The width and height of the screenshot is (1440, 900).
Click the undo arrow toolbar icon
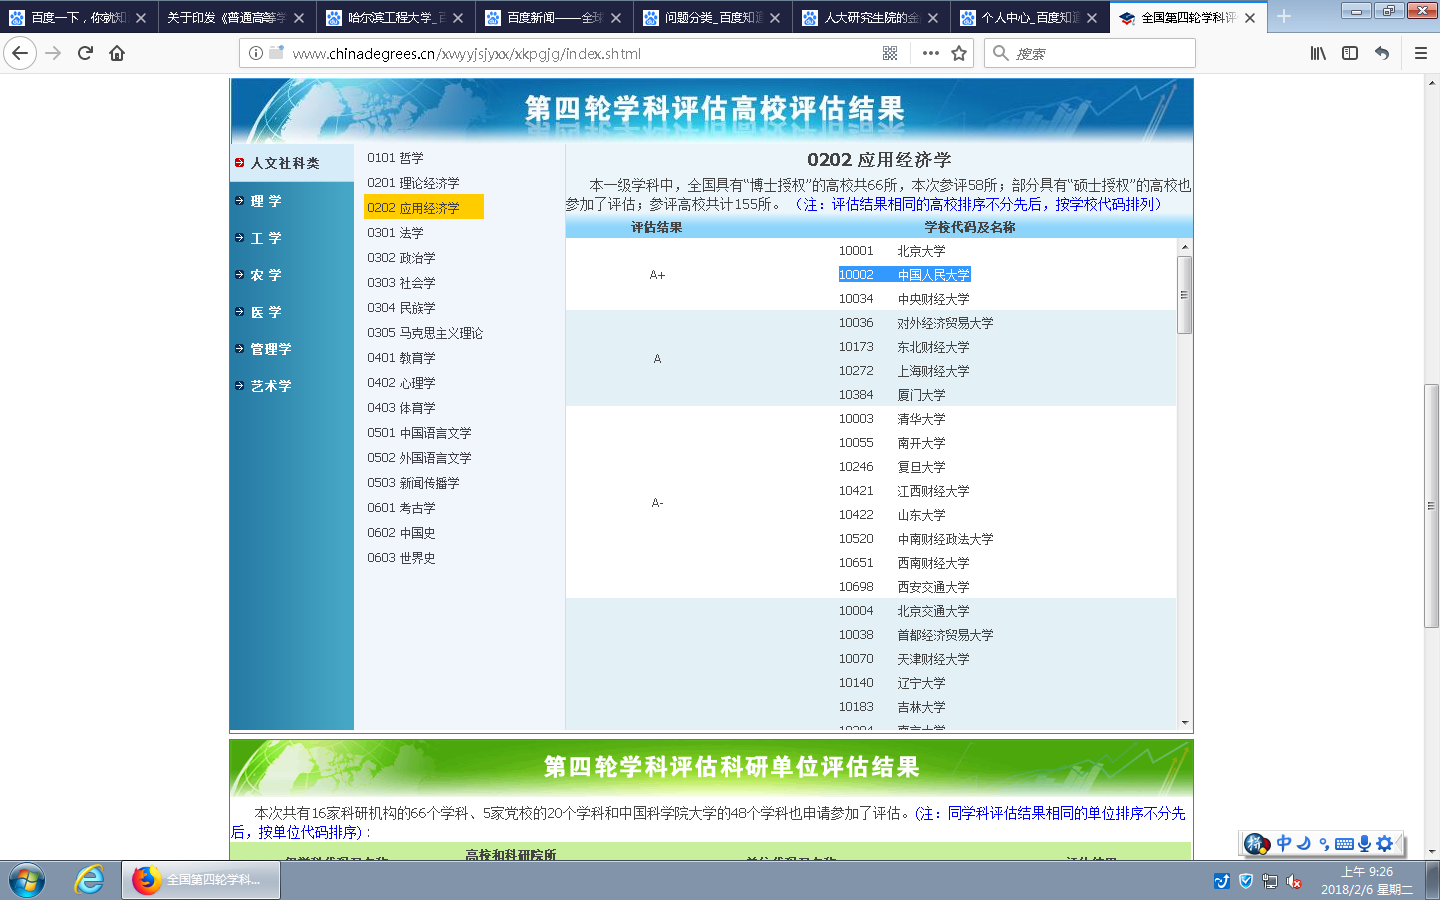(1382, 53)
